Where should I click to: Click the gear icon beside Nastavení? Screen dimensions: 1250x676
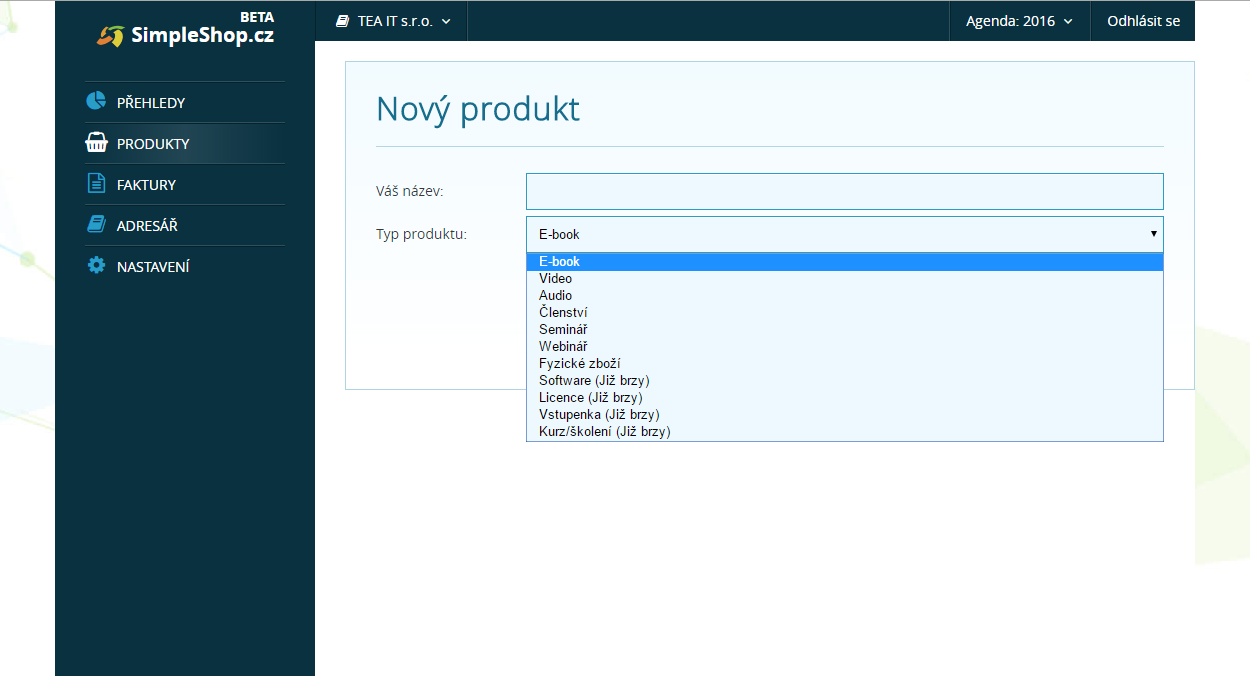pyautogui.click(x=96, y=266)
